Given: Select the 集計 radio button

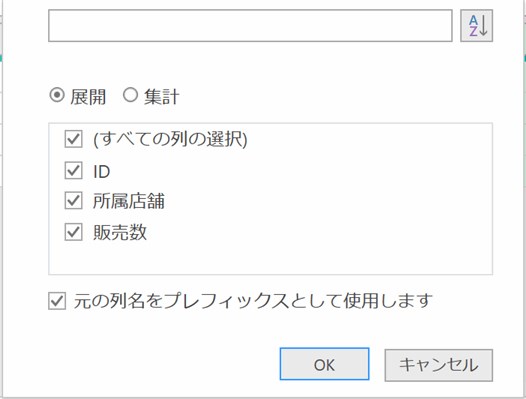Looking at the screenshot, I should pos(130,95).
